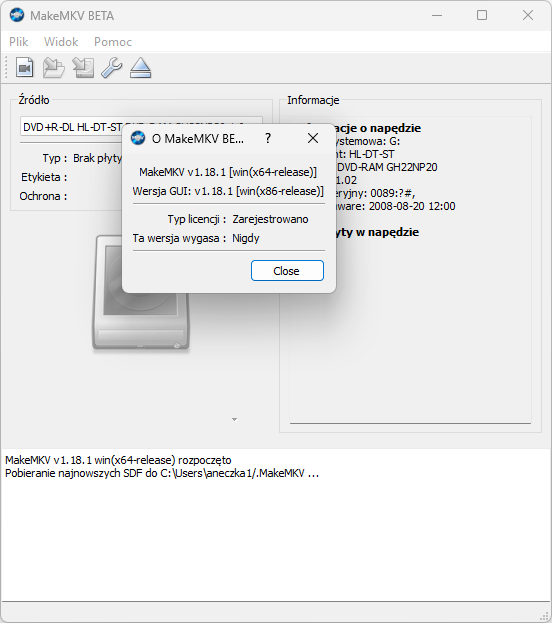Click the Źródło group title
552x623 pixels.
coord(34,100)
